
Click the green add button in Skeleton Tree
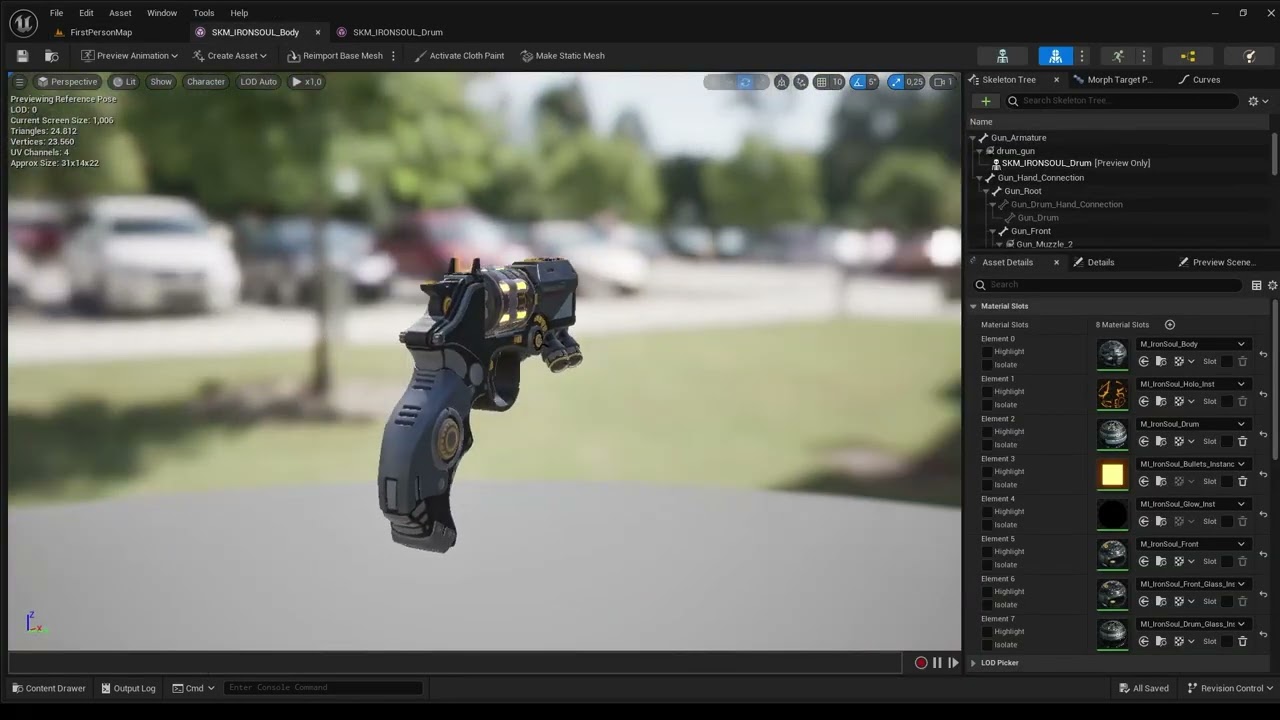coord(985,101)
